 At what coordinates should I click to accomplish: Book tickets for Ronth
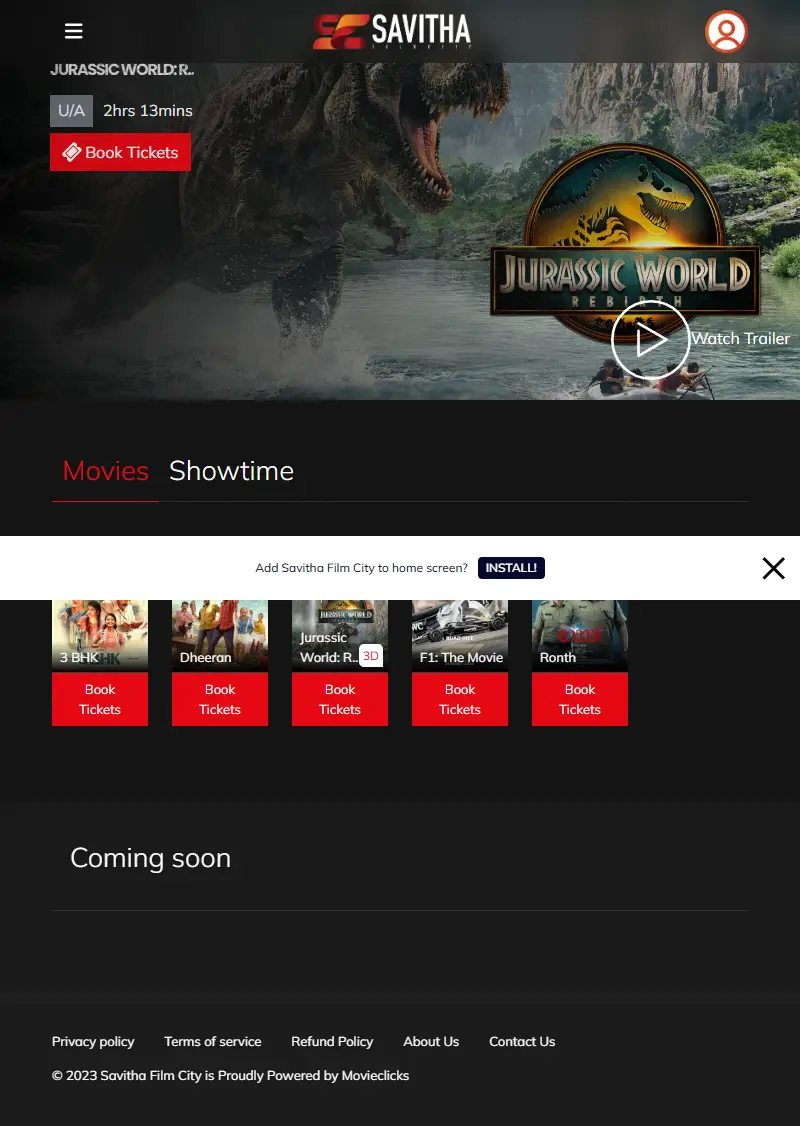point(580,699)
